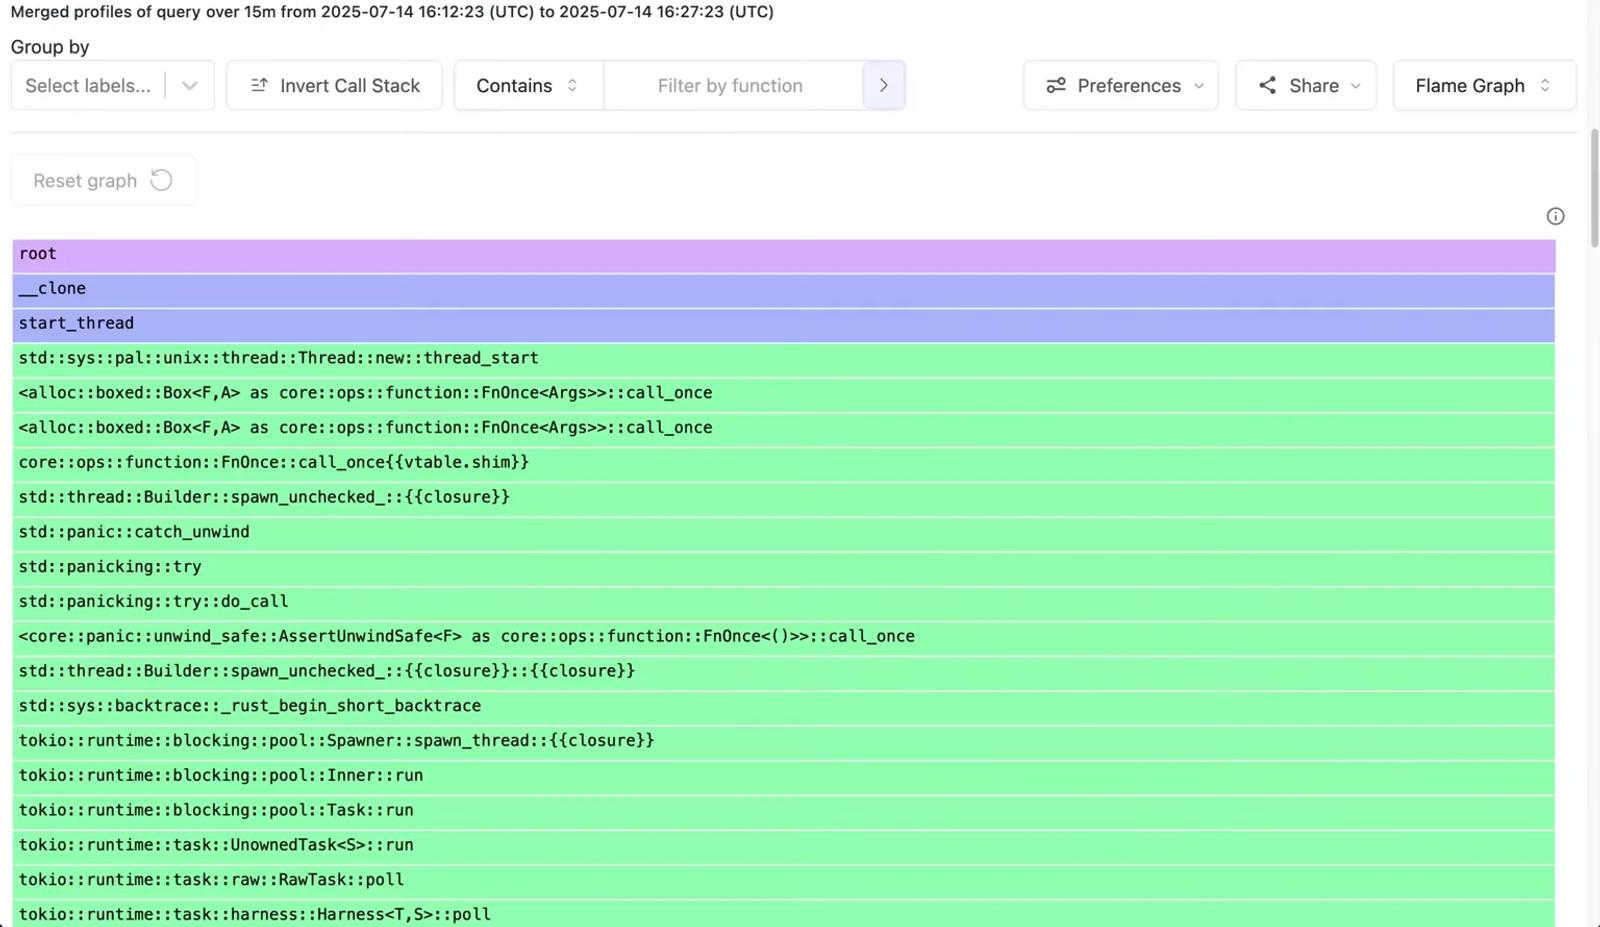Screen dimensions: 1600x927
Task: Select the root flame graph frame
Action: click(x=784, y=254)
